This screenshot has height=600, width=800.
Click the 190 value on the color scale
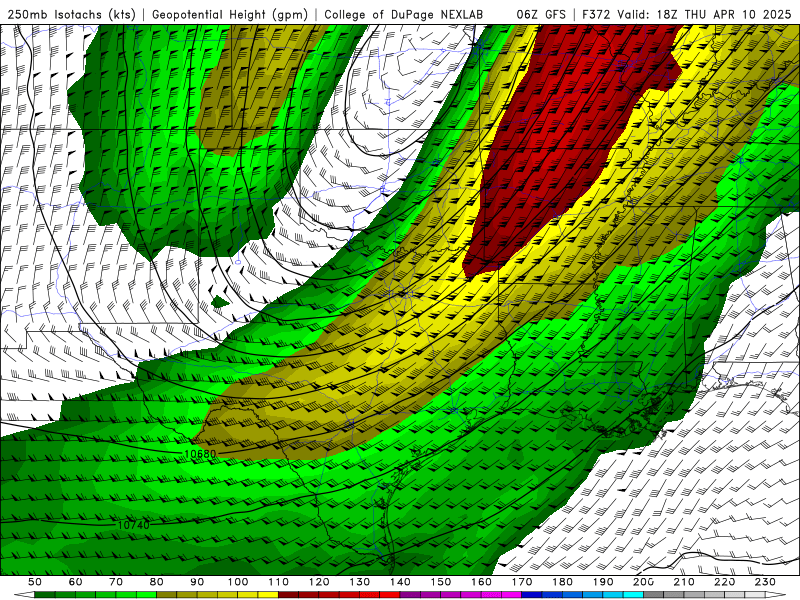point(603,582)
